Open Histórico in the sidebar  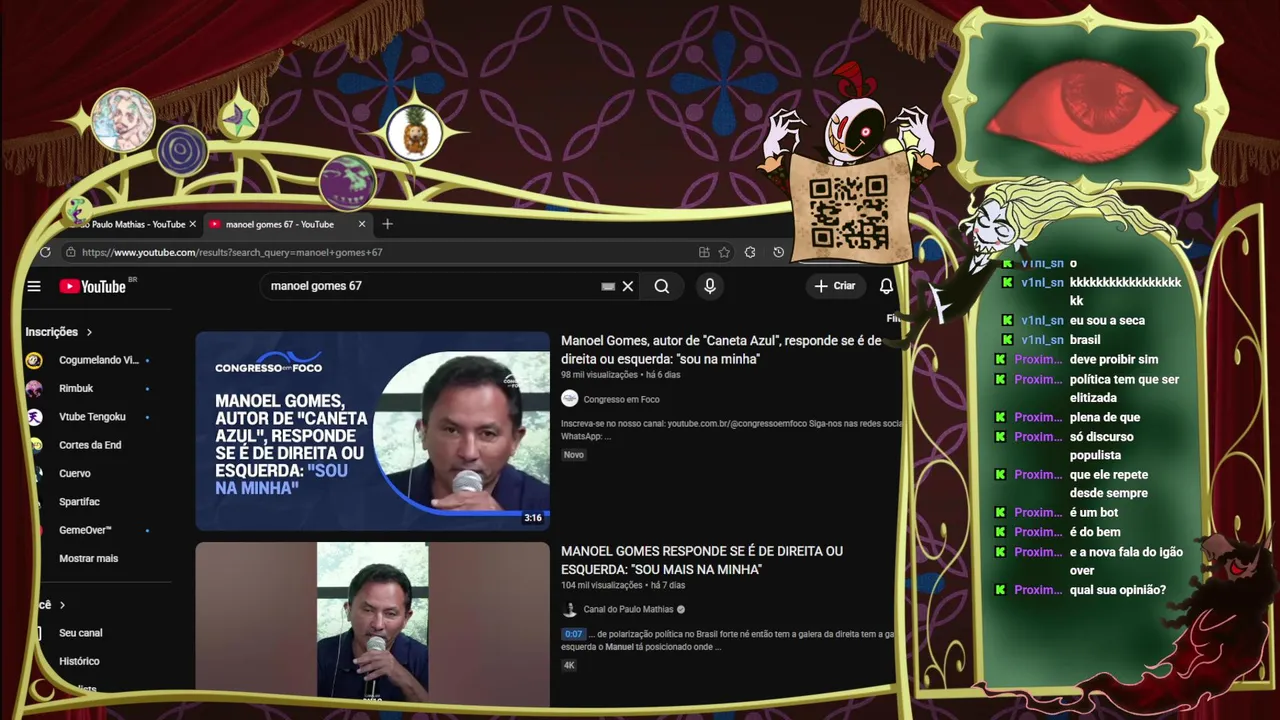[x=79, y=661]
